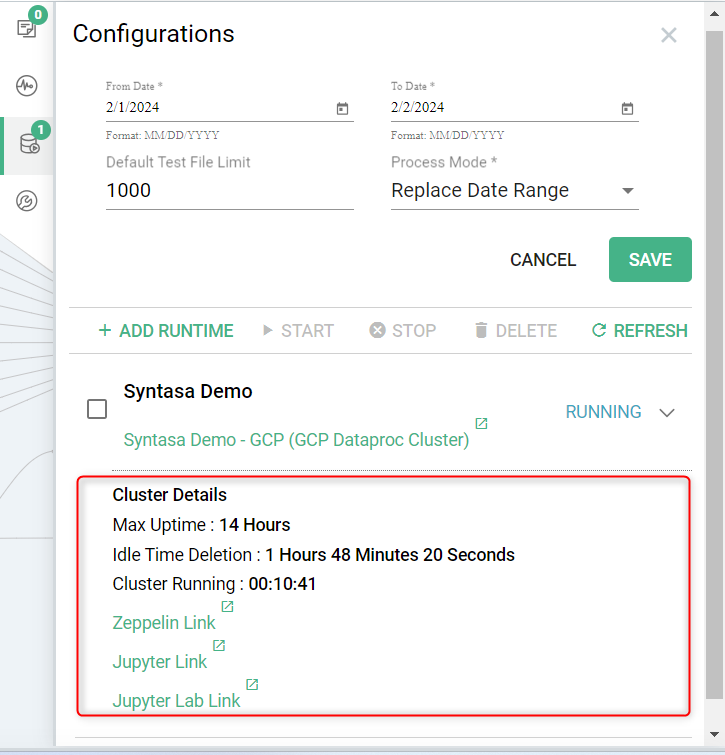Click the Default Test File Limit field
This screenshot has width=725, height=755.
229,191
